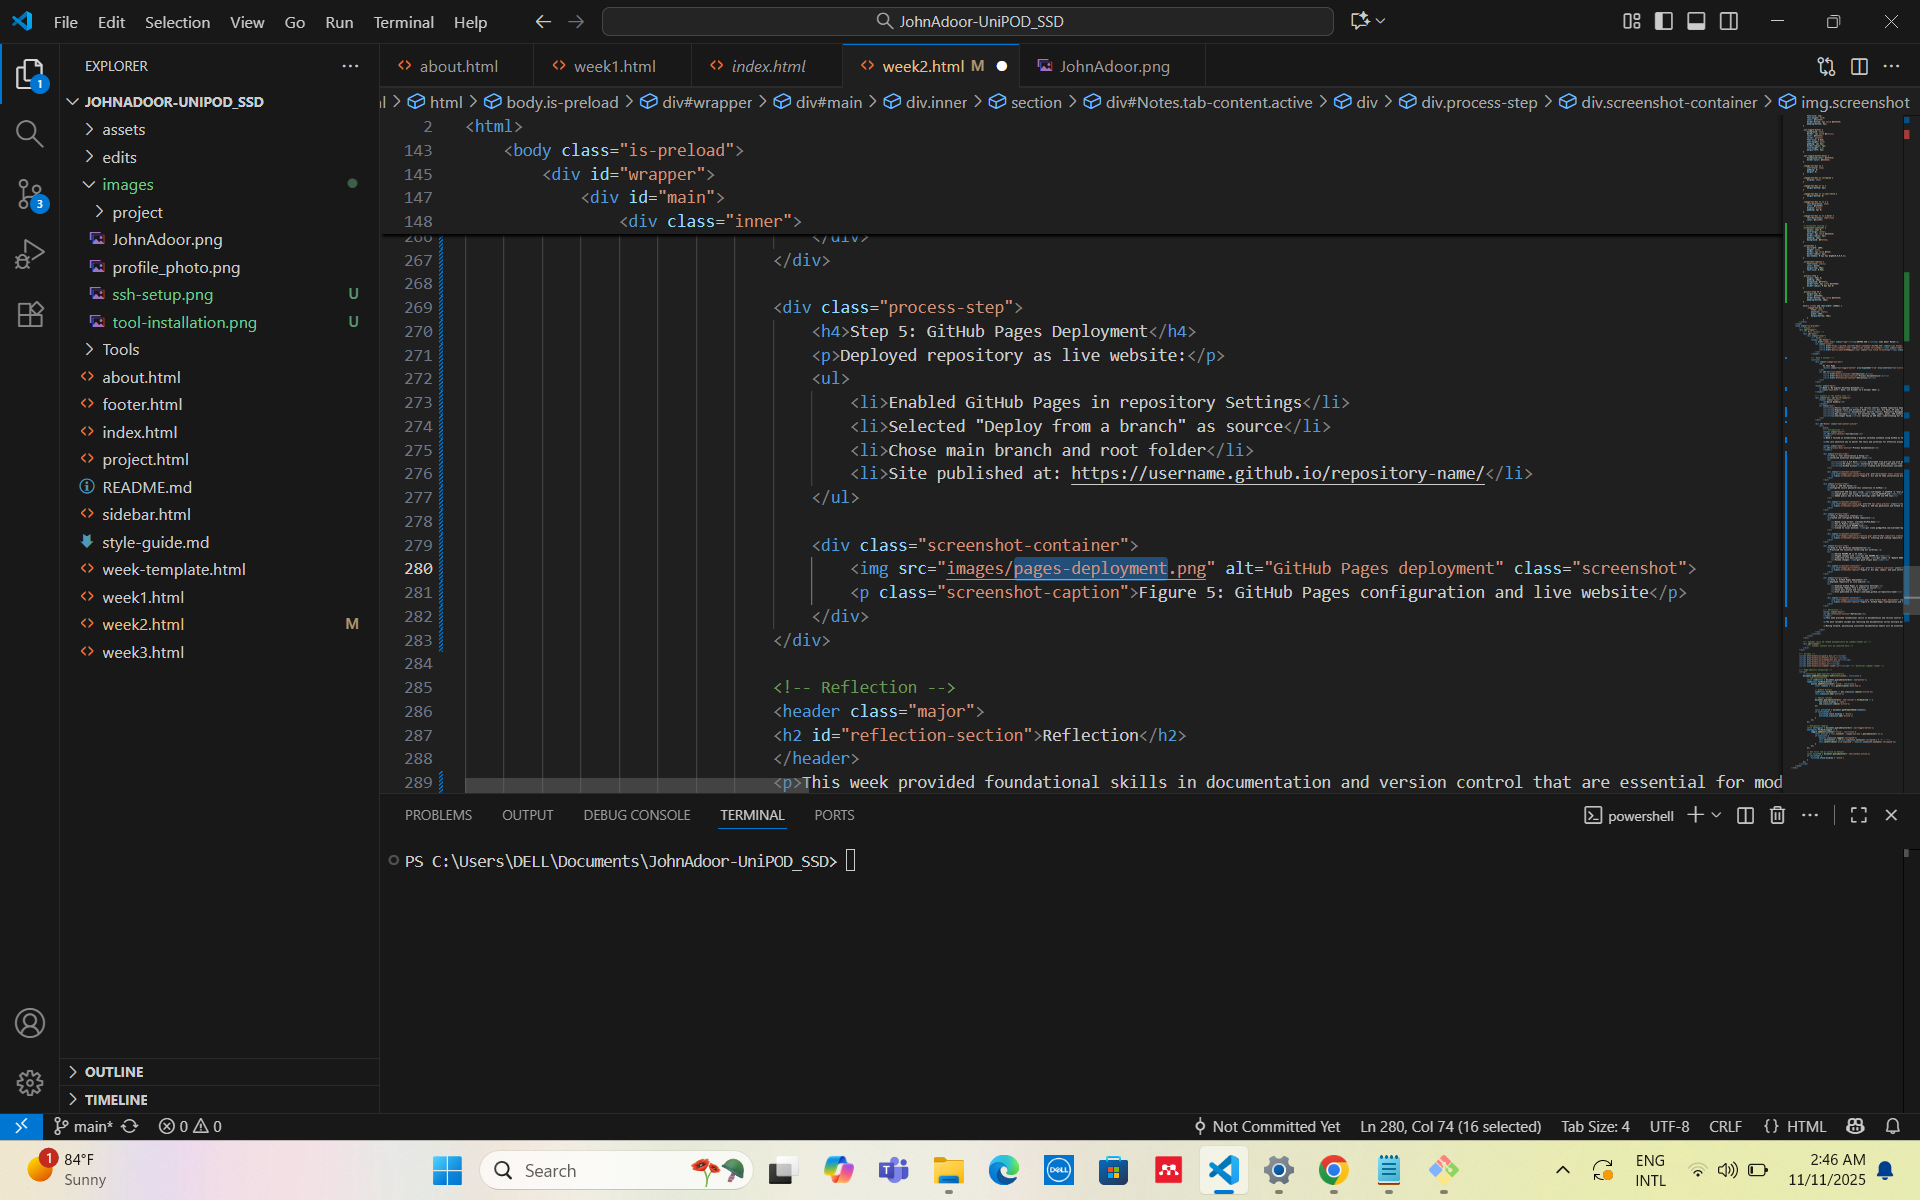Open ssh-setup.png in the explorer
The width and height of the screenshot is (1920, 1200).
coord(162,294)
